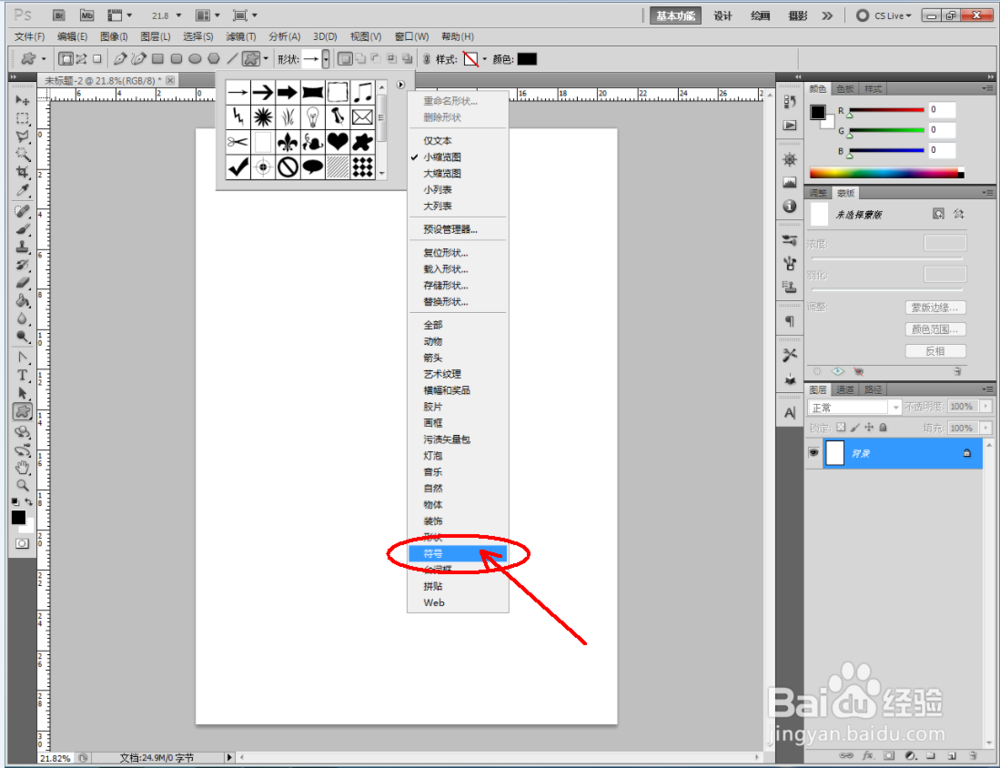Select the Custom Shape tool in toolbox

22,411
